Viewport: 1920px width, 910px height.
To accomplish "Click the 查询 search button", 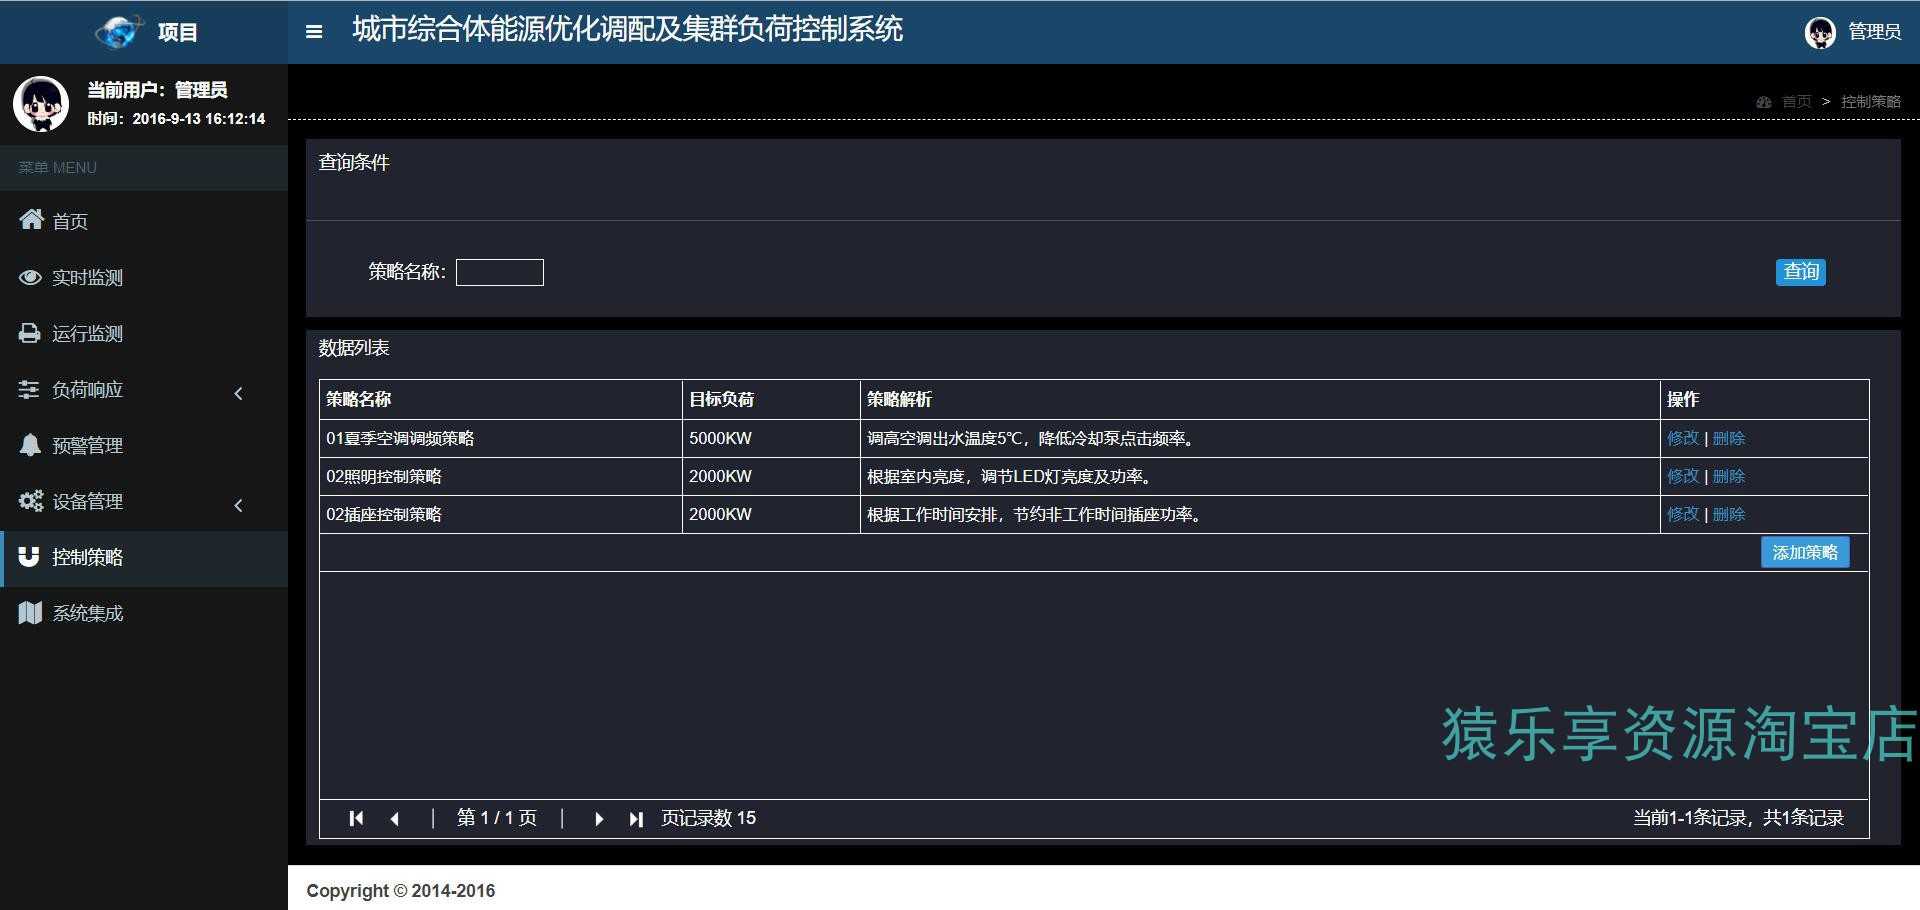I will point(1801,272).
